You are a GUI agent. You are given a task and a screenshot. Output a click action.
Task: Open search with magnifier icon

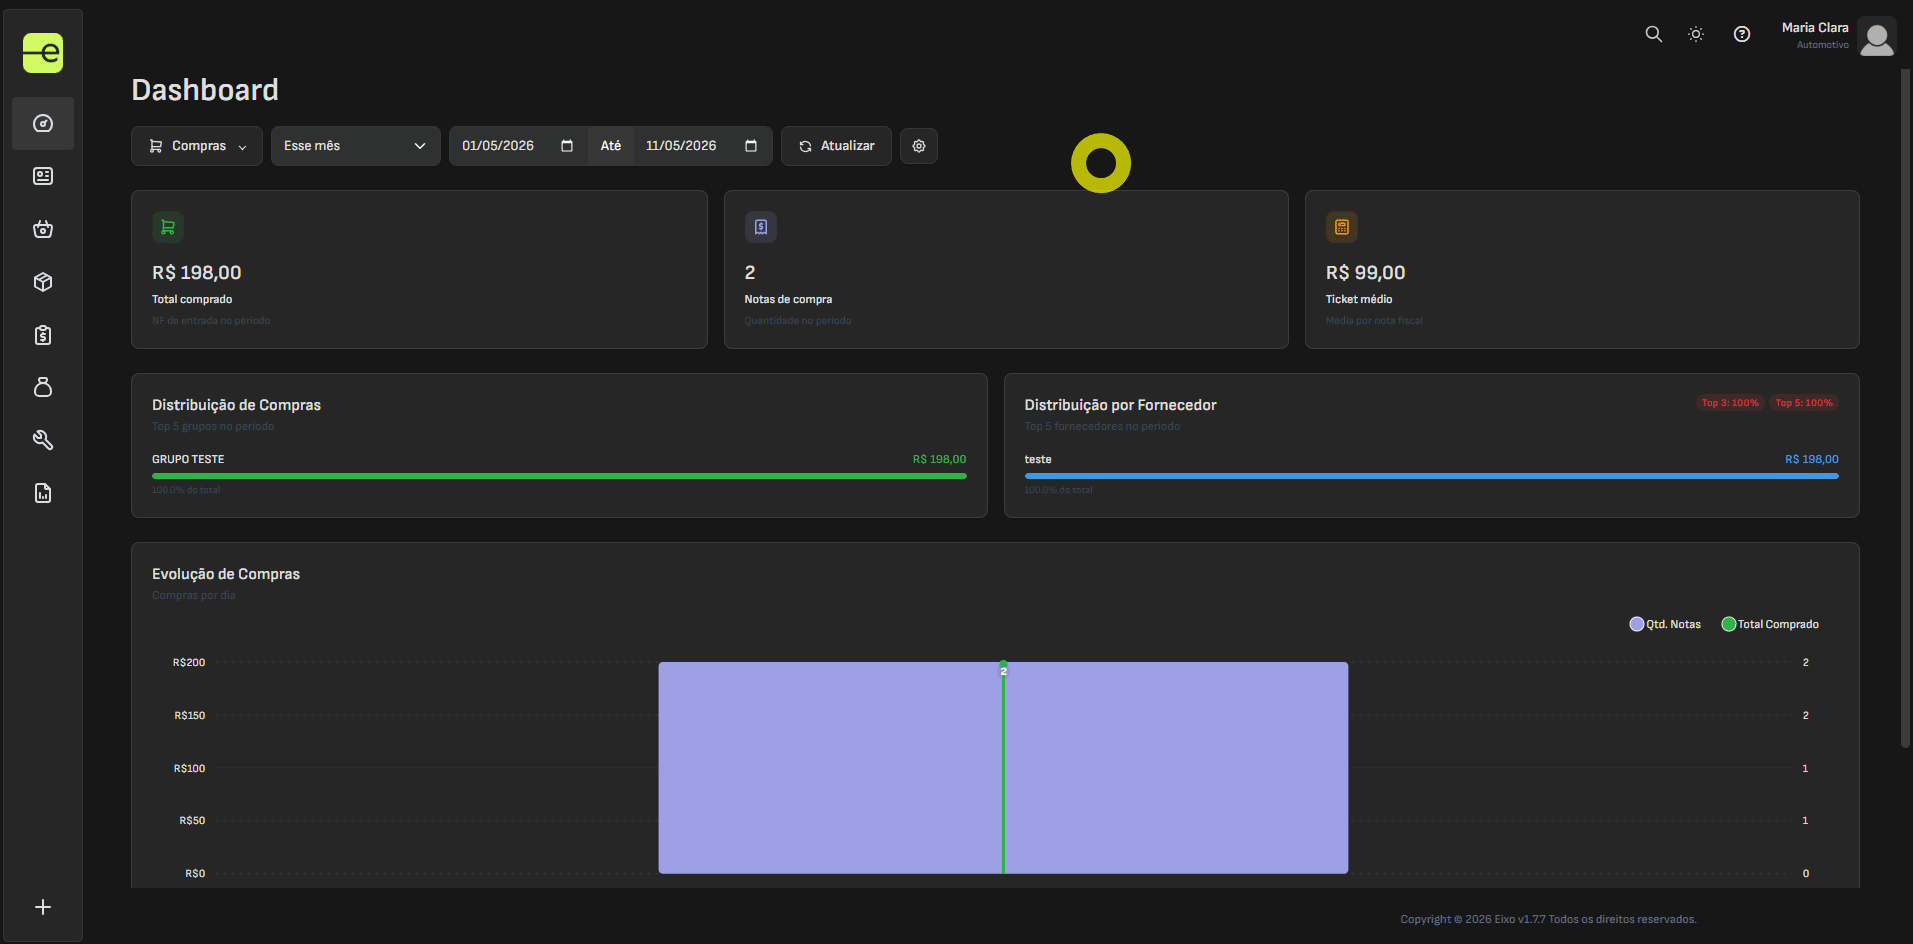(x=1654, y=34)
